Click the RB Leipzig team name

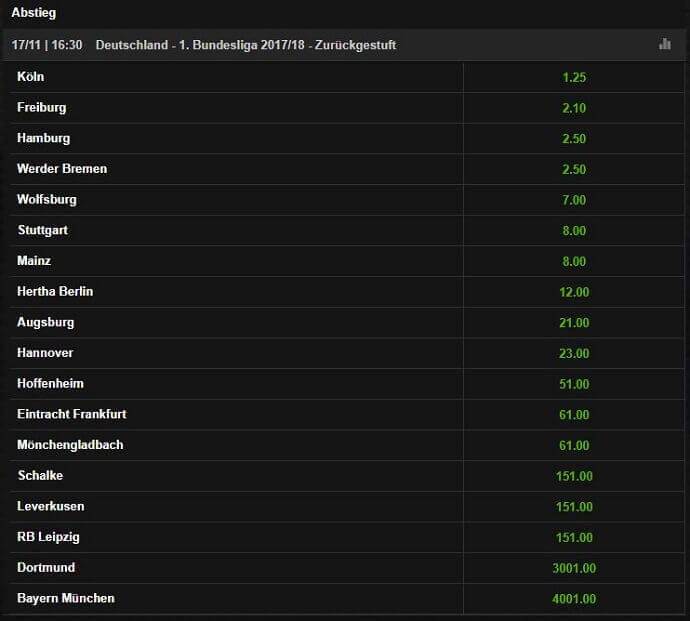[48, 537]
